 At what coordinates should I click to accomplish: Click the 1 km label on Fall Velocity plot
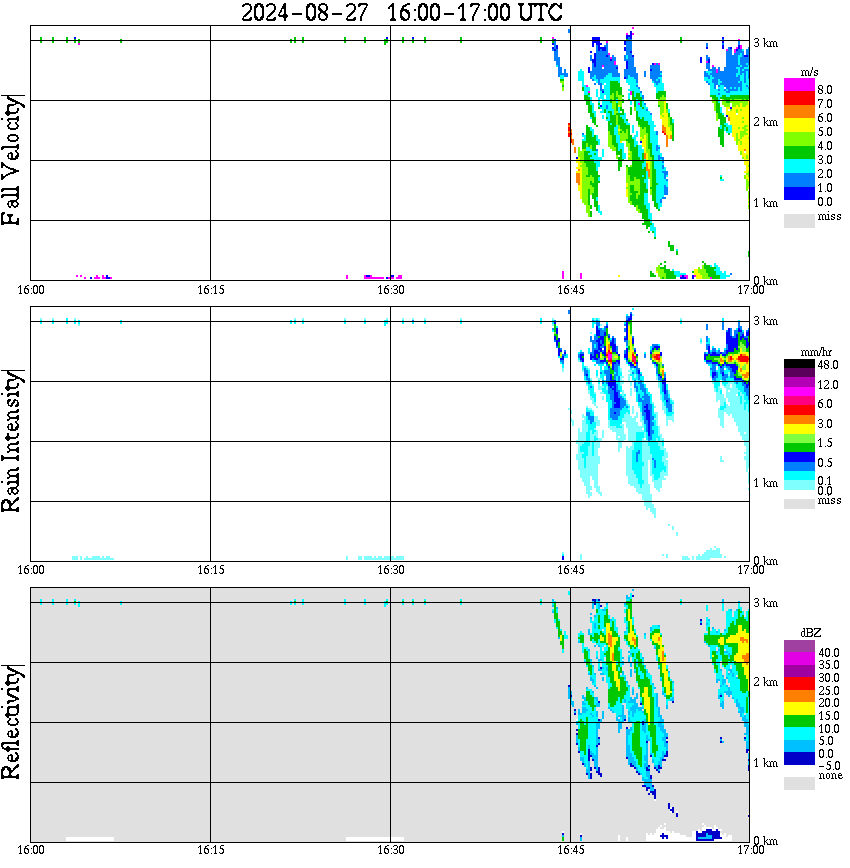[x=765, y=203]
